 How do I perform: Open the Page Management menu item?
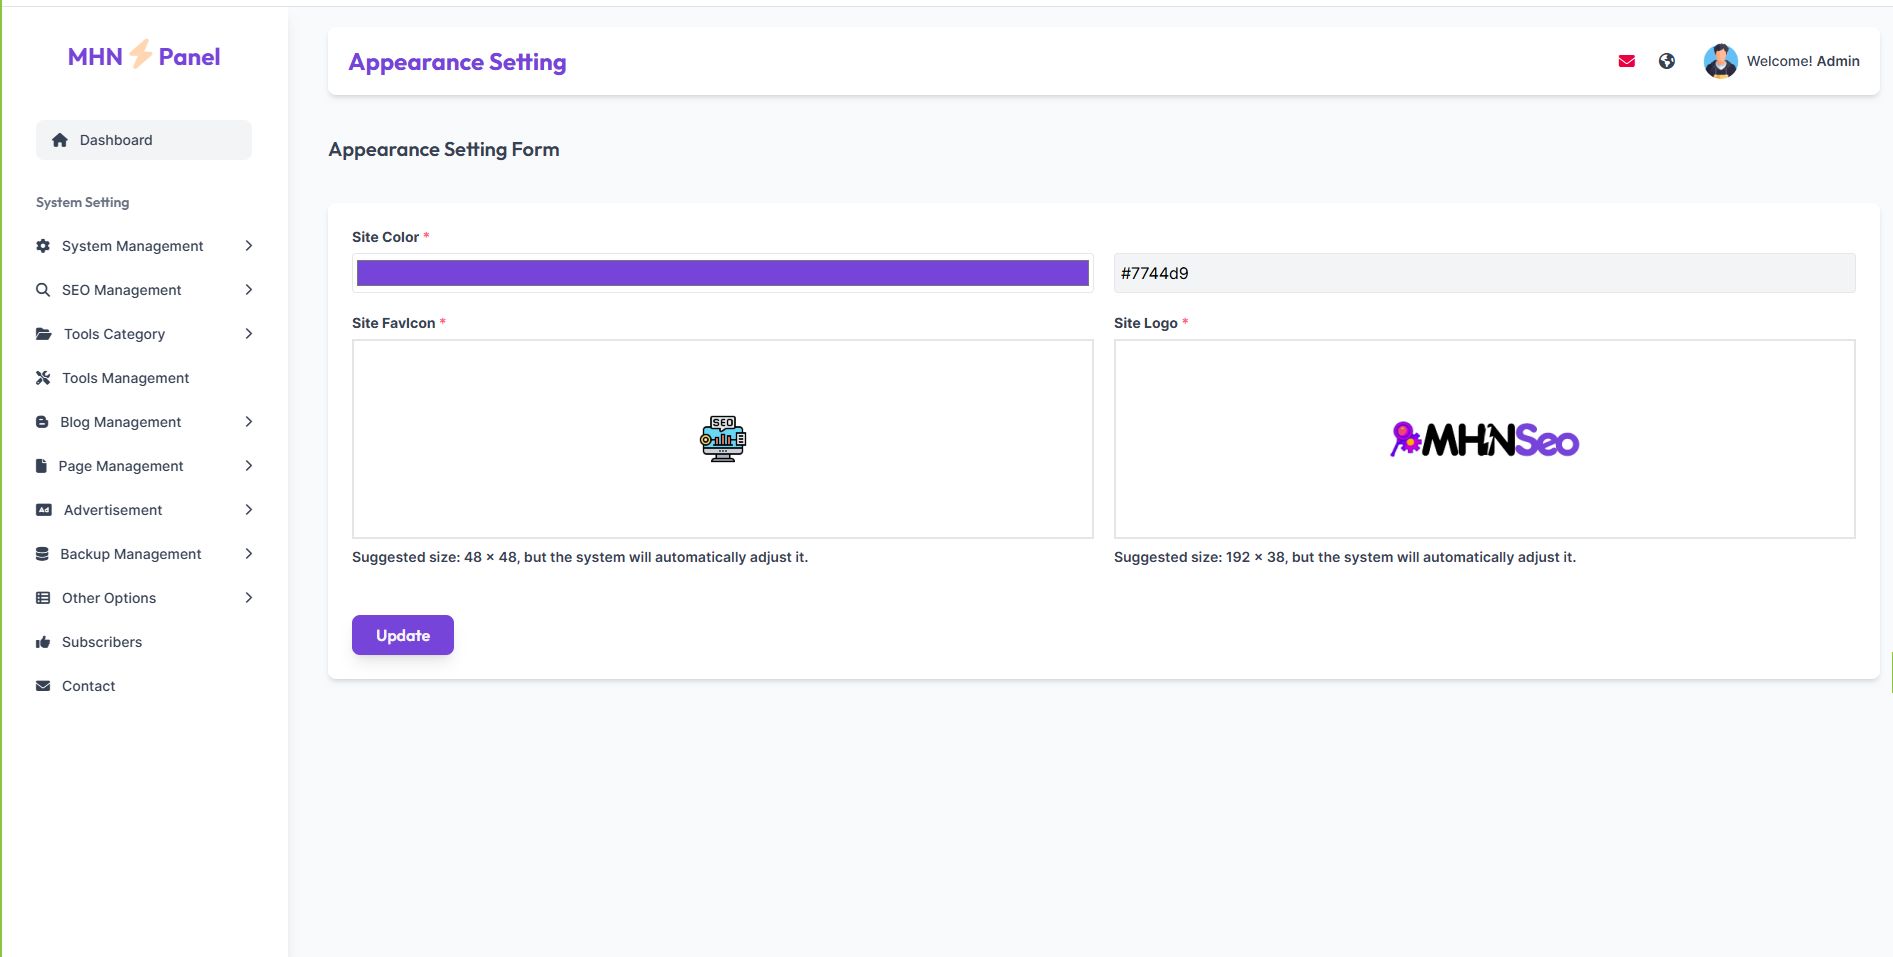pyautogui.click(x=121, y=466)
